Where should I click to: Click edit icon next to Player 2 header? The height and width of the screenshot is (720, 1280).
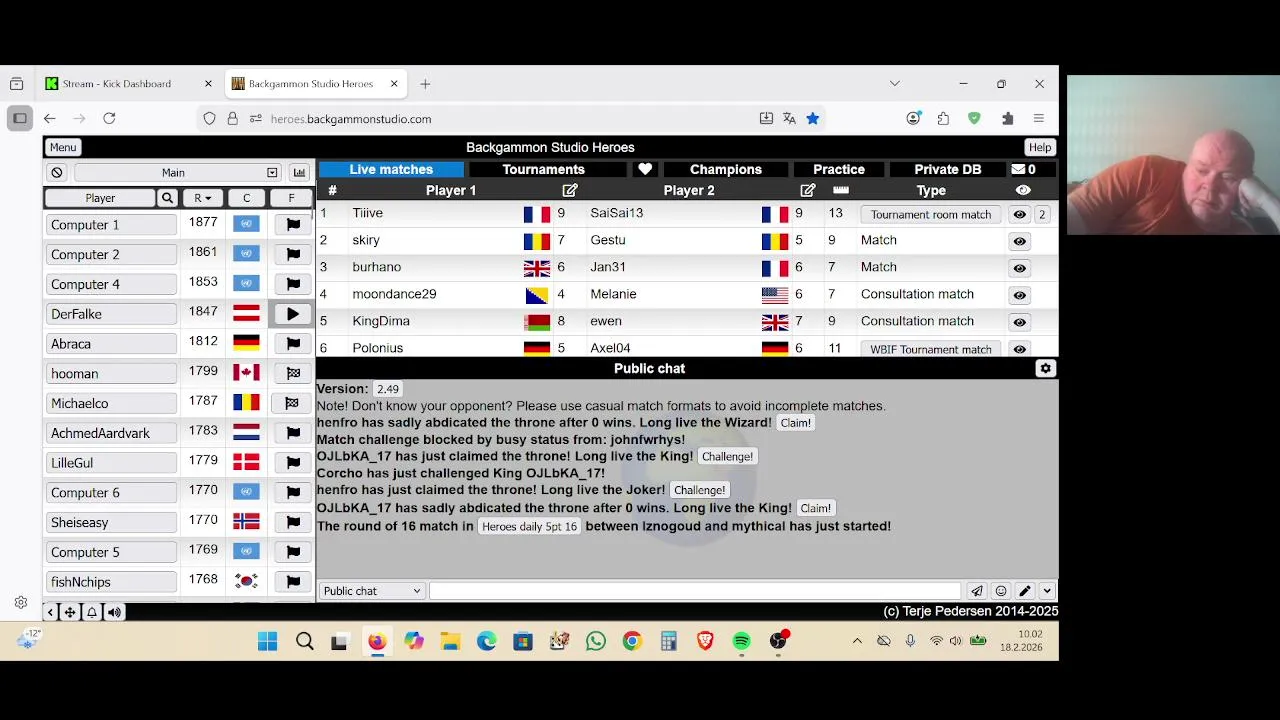click(x=808, y=190)
